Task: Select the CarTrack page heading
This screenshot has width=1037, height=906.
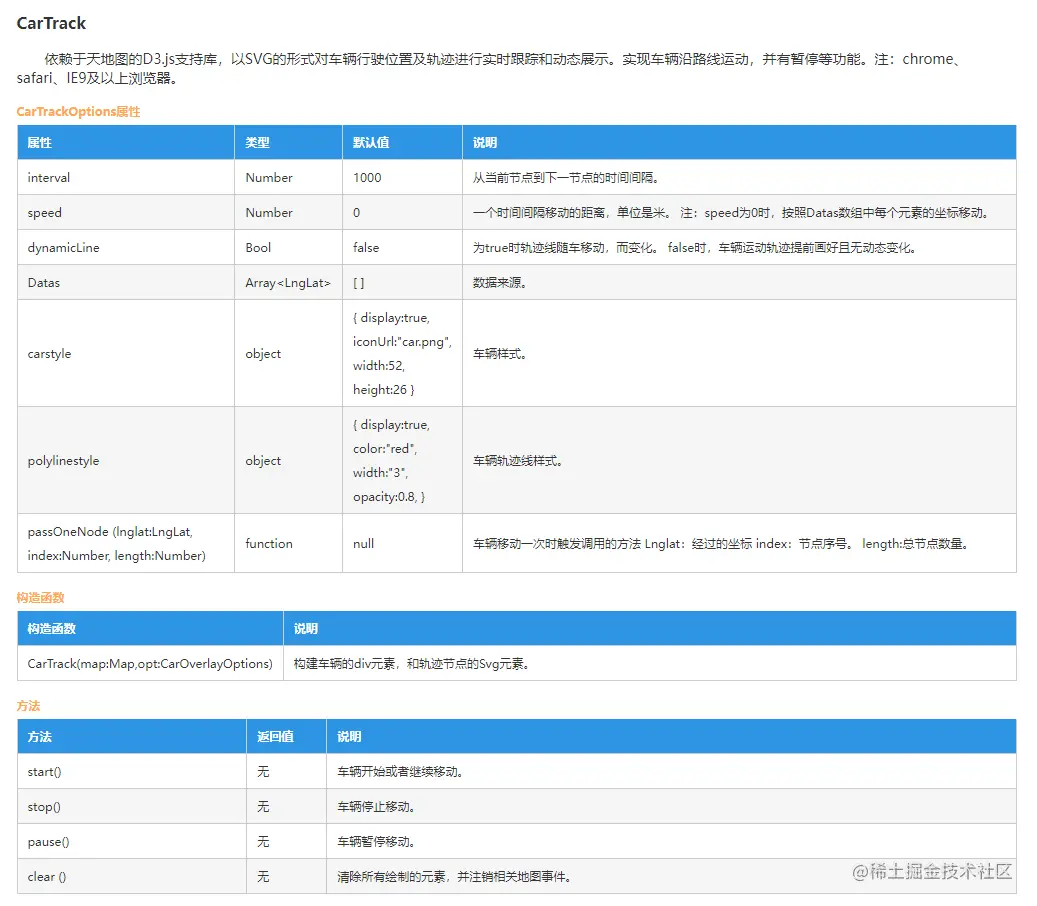Action: click(x=51, y=23)
